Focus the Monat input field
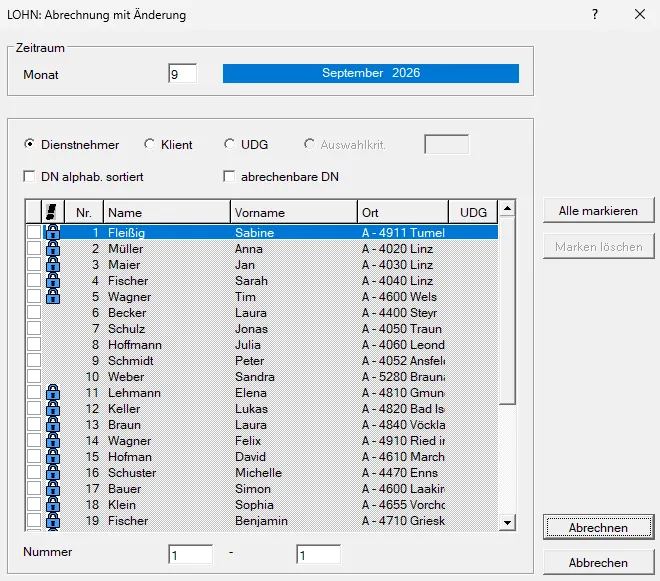 tap(182, 73)
